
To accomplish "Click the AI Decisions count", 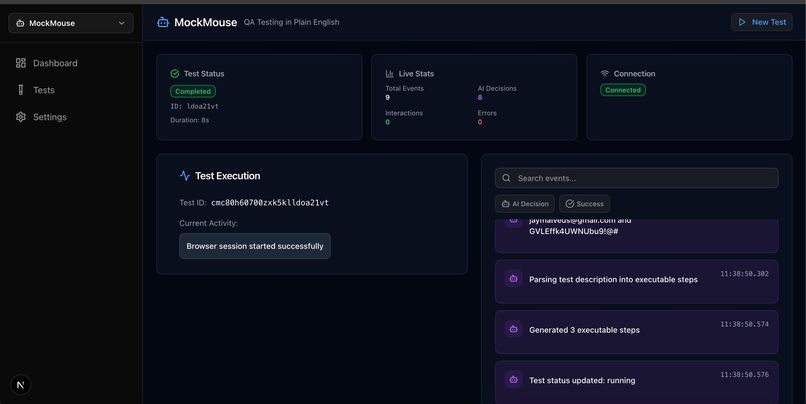I will [480, 97].
